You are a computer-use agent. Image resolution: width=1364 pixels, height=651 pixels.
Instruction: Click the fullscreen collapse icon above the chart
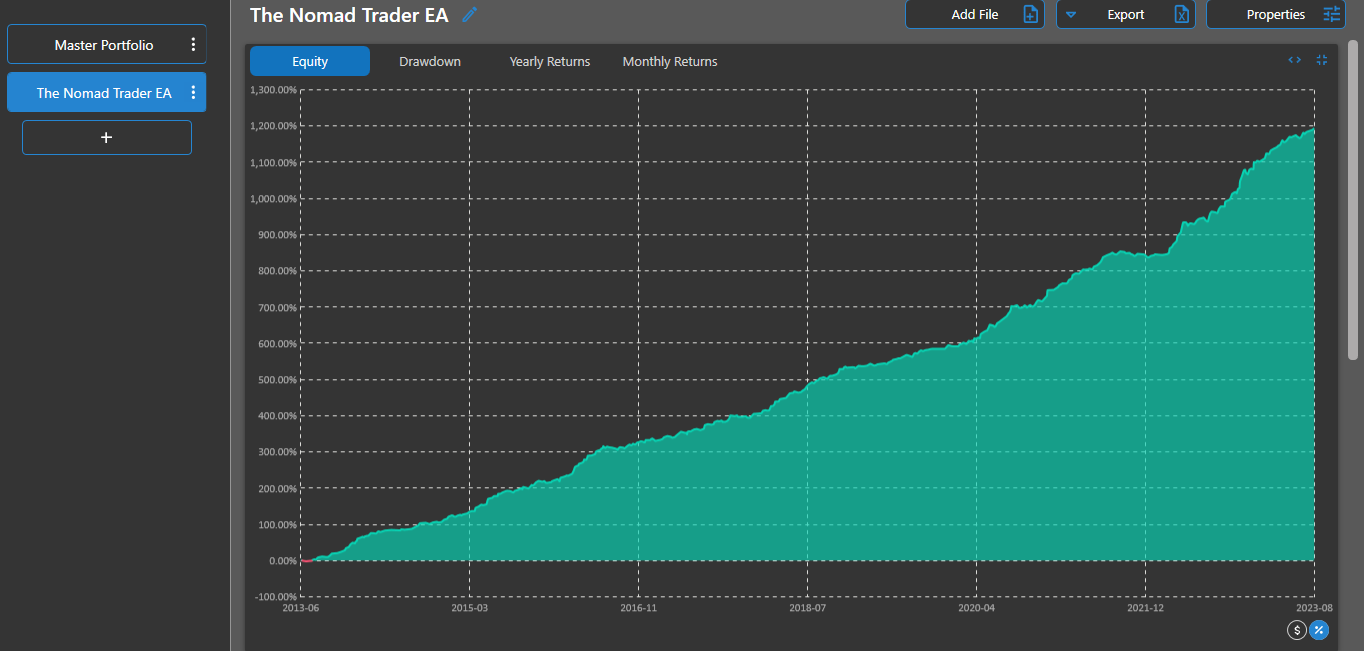[1321, 60]
